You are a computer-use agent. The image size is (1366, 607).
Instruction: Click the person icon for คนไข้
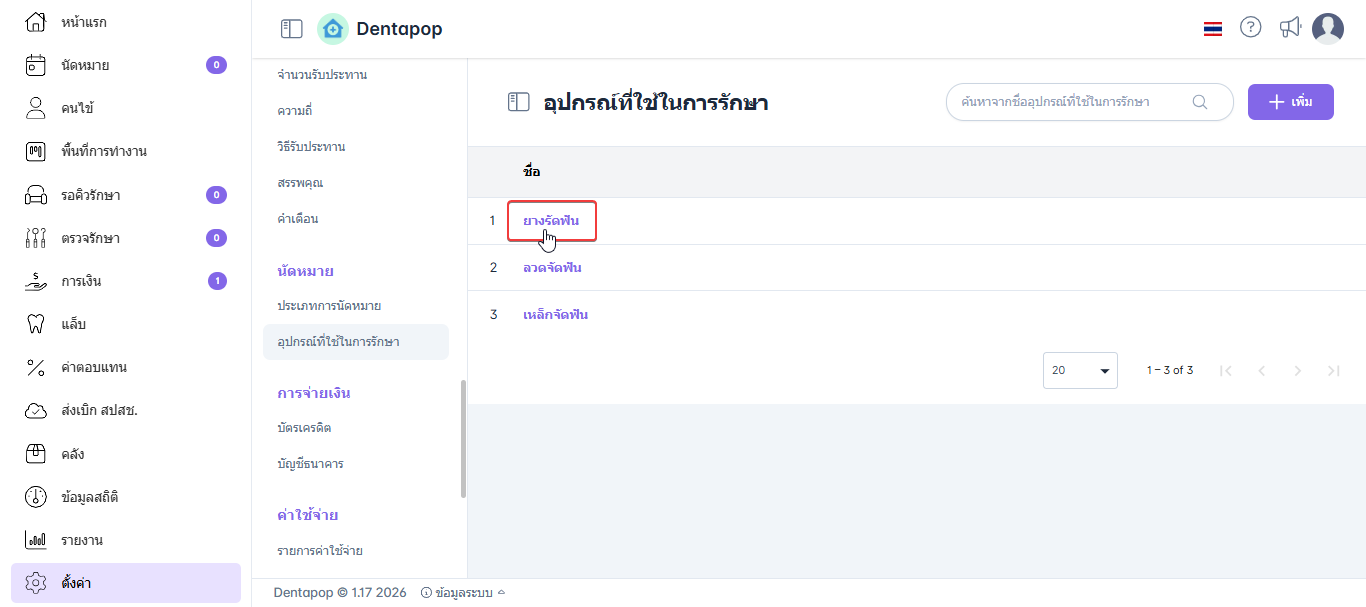(x=35, y=108)
